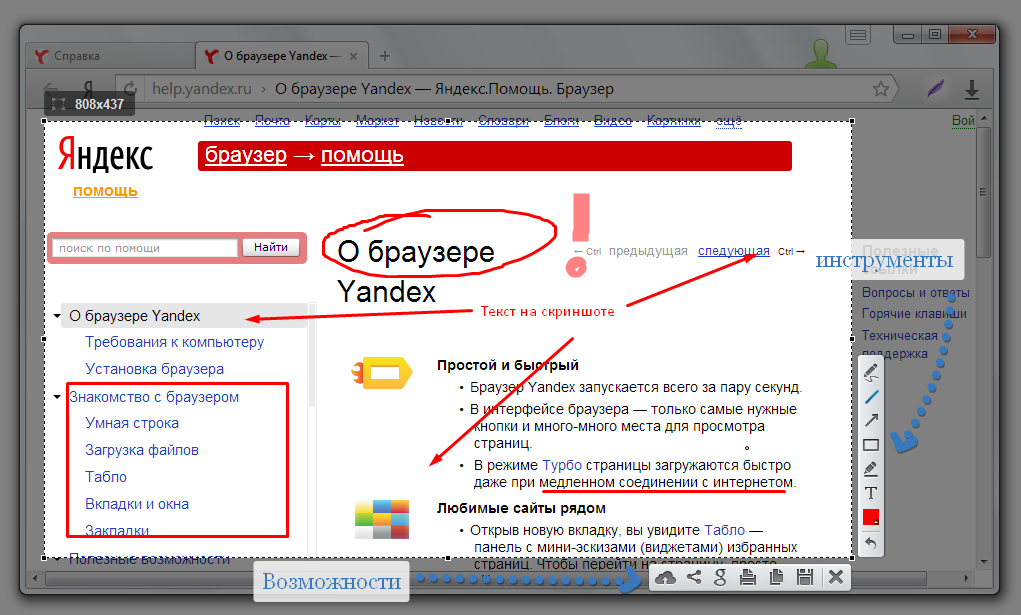Open the 'следующая' page link
The height and width of the screenshot is (615, 1021).
click(x=733, y=251)
